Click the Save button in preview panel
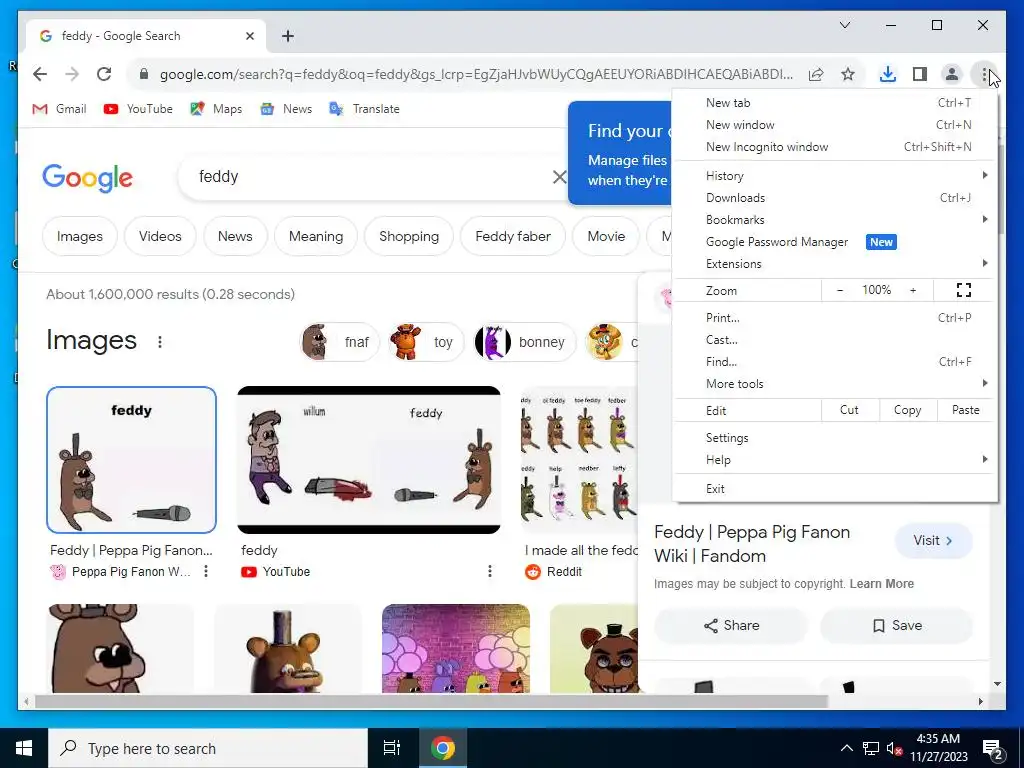 pos(897,626)
